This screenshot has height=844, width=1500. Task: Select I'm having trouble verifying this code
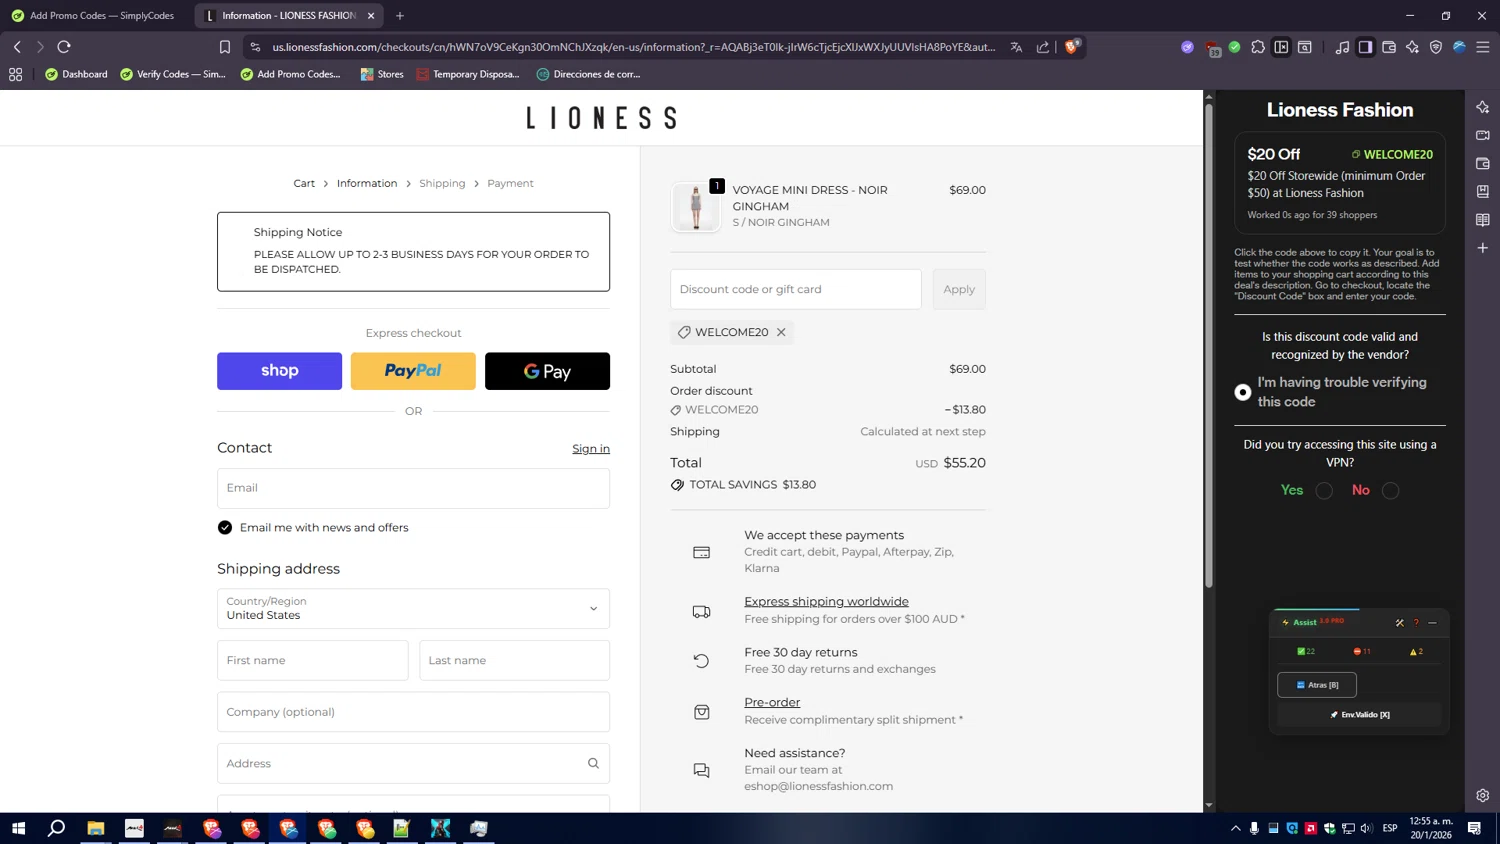(1242, 392)
